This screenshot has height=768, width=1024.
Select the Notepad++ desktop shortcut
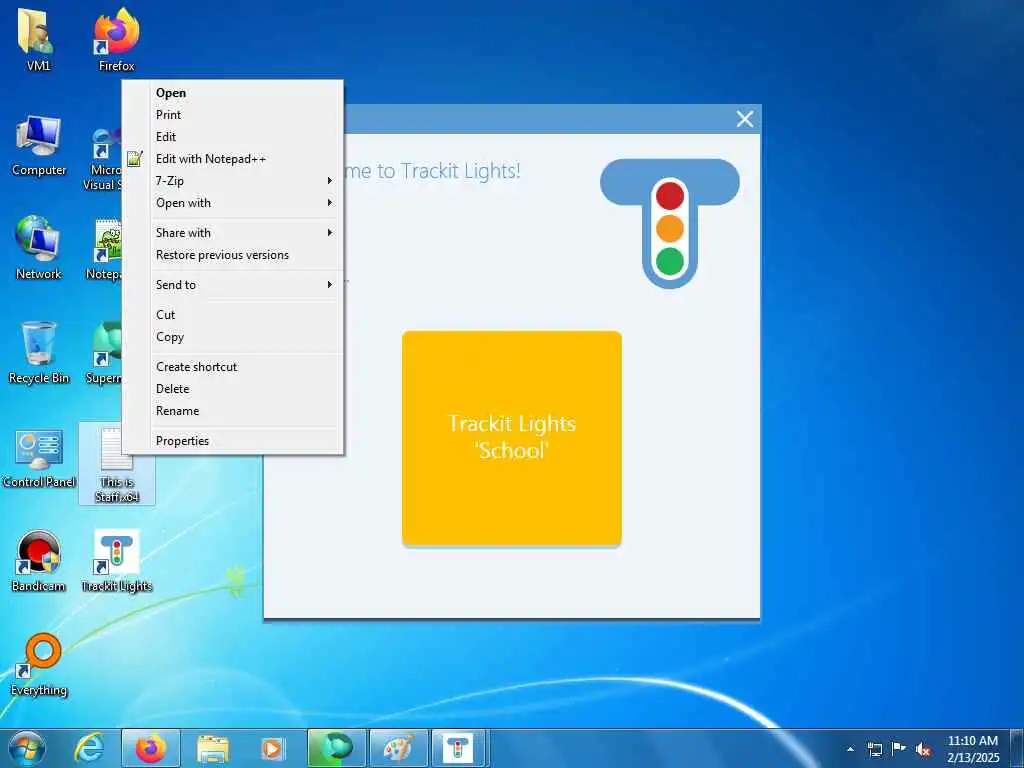(x=106, y=249)
